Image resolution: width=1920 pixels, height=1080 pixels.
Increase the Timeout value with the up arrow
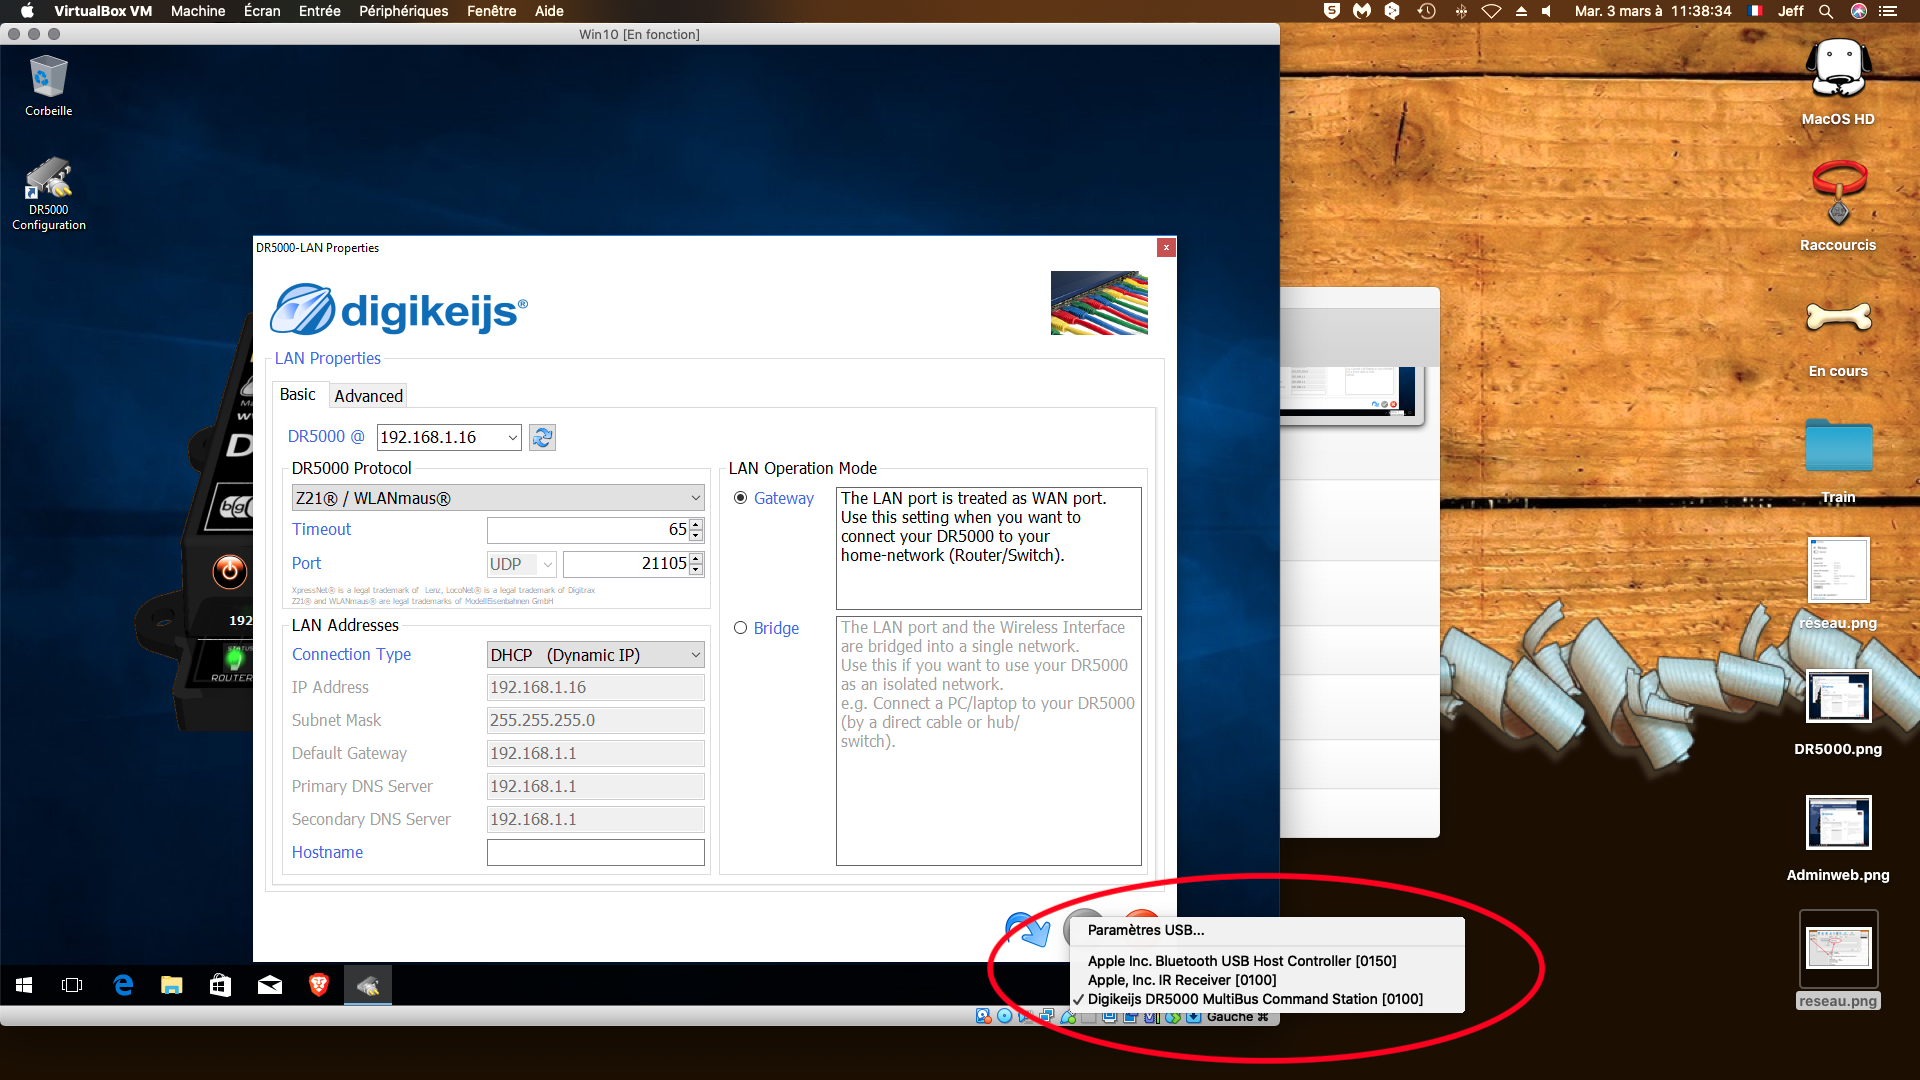click(x=696, y=524)
